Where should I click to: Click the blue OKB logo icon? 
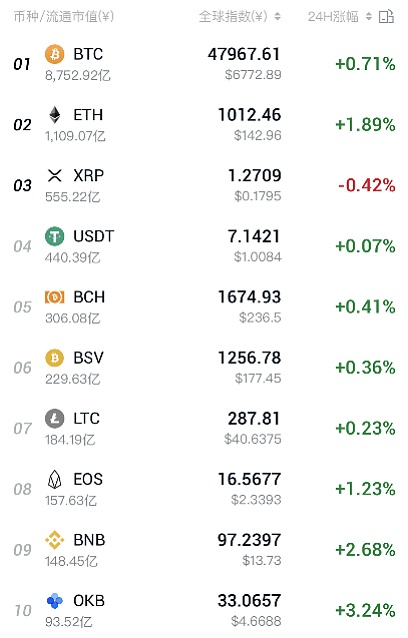click(55, 601)
